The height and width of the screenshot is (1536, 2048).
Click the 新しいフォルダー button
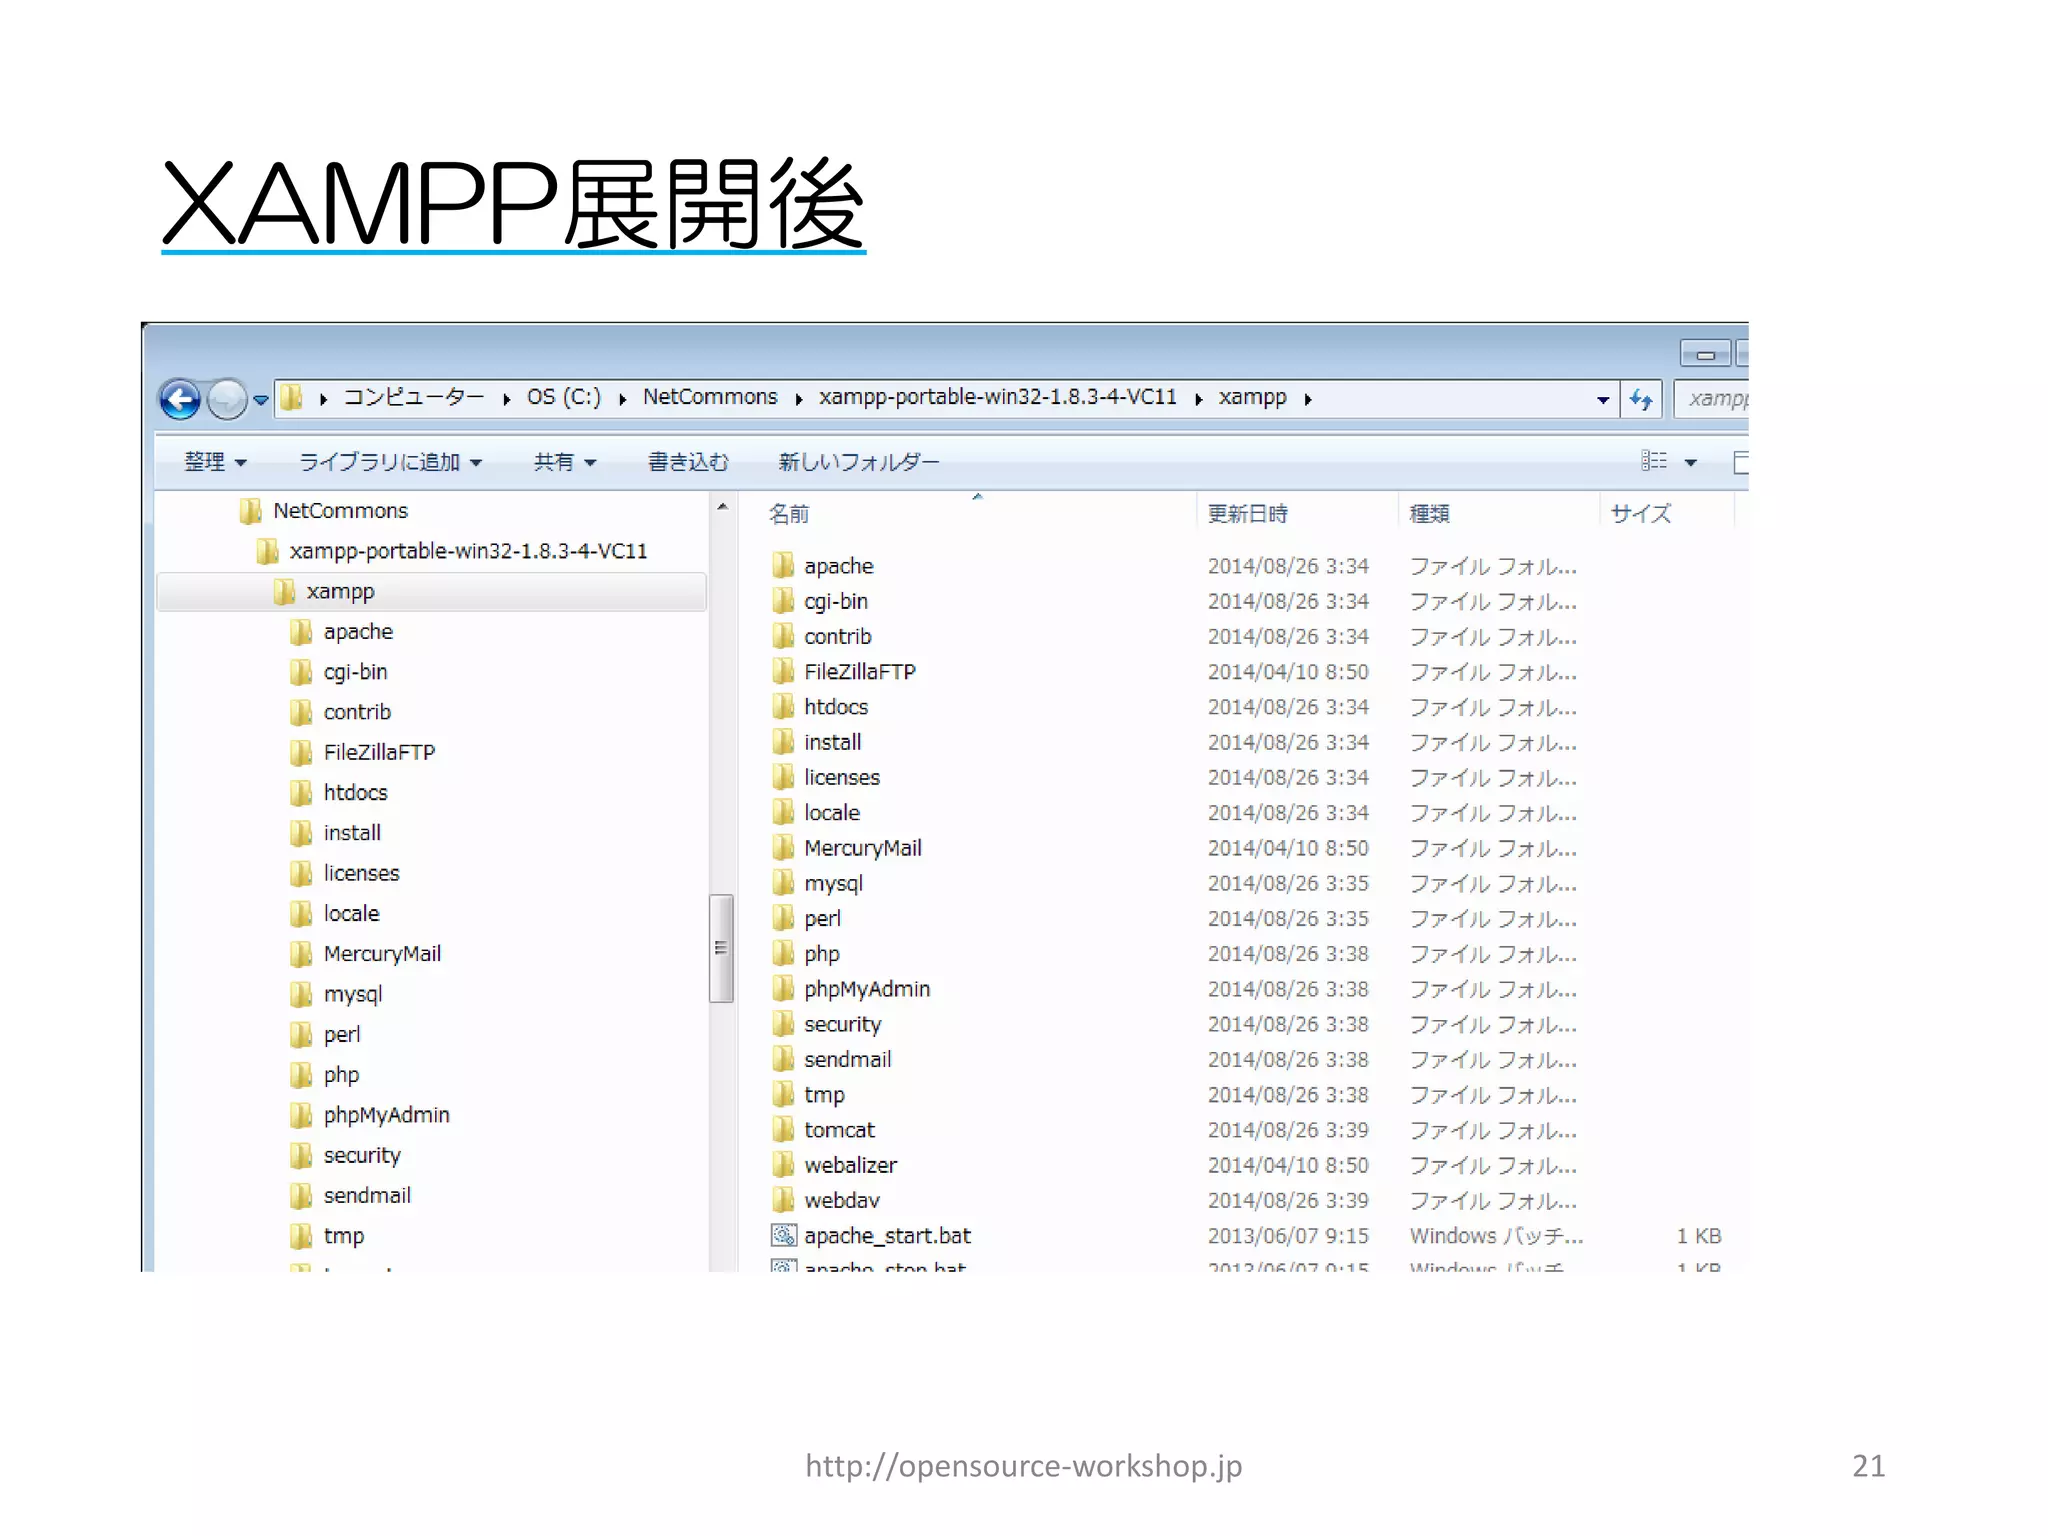pos(859,462)
